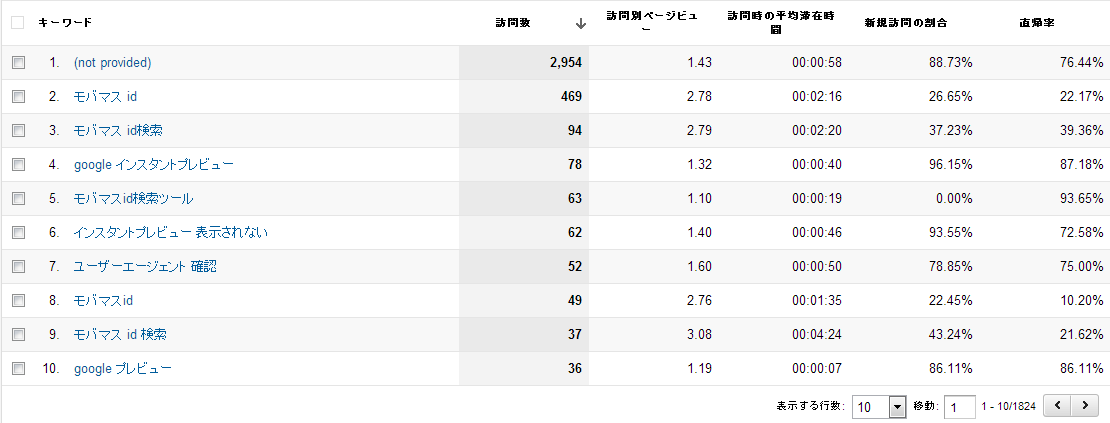Sort by 訪問時の平均滞在時間 column header
This screenshot has height=423, width=1110.
click(x=768, y=22)
